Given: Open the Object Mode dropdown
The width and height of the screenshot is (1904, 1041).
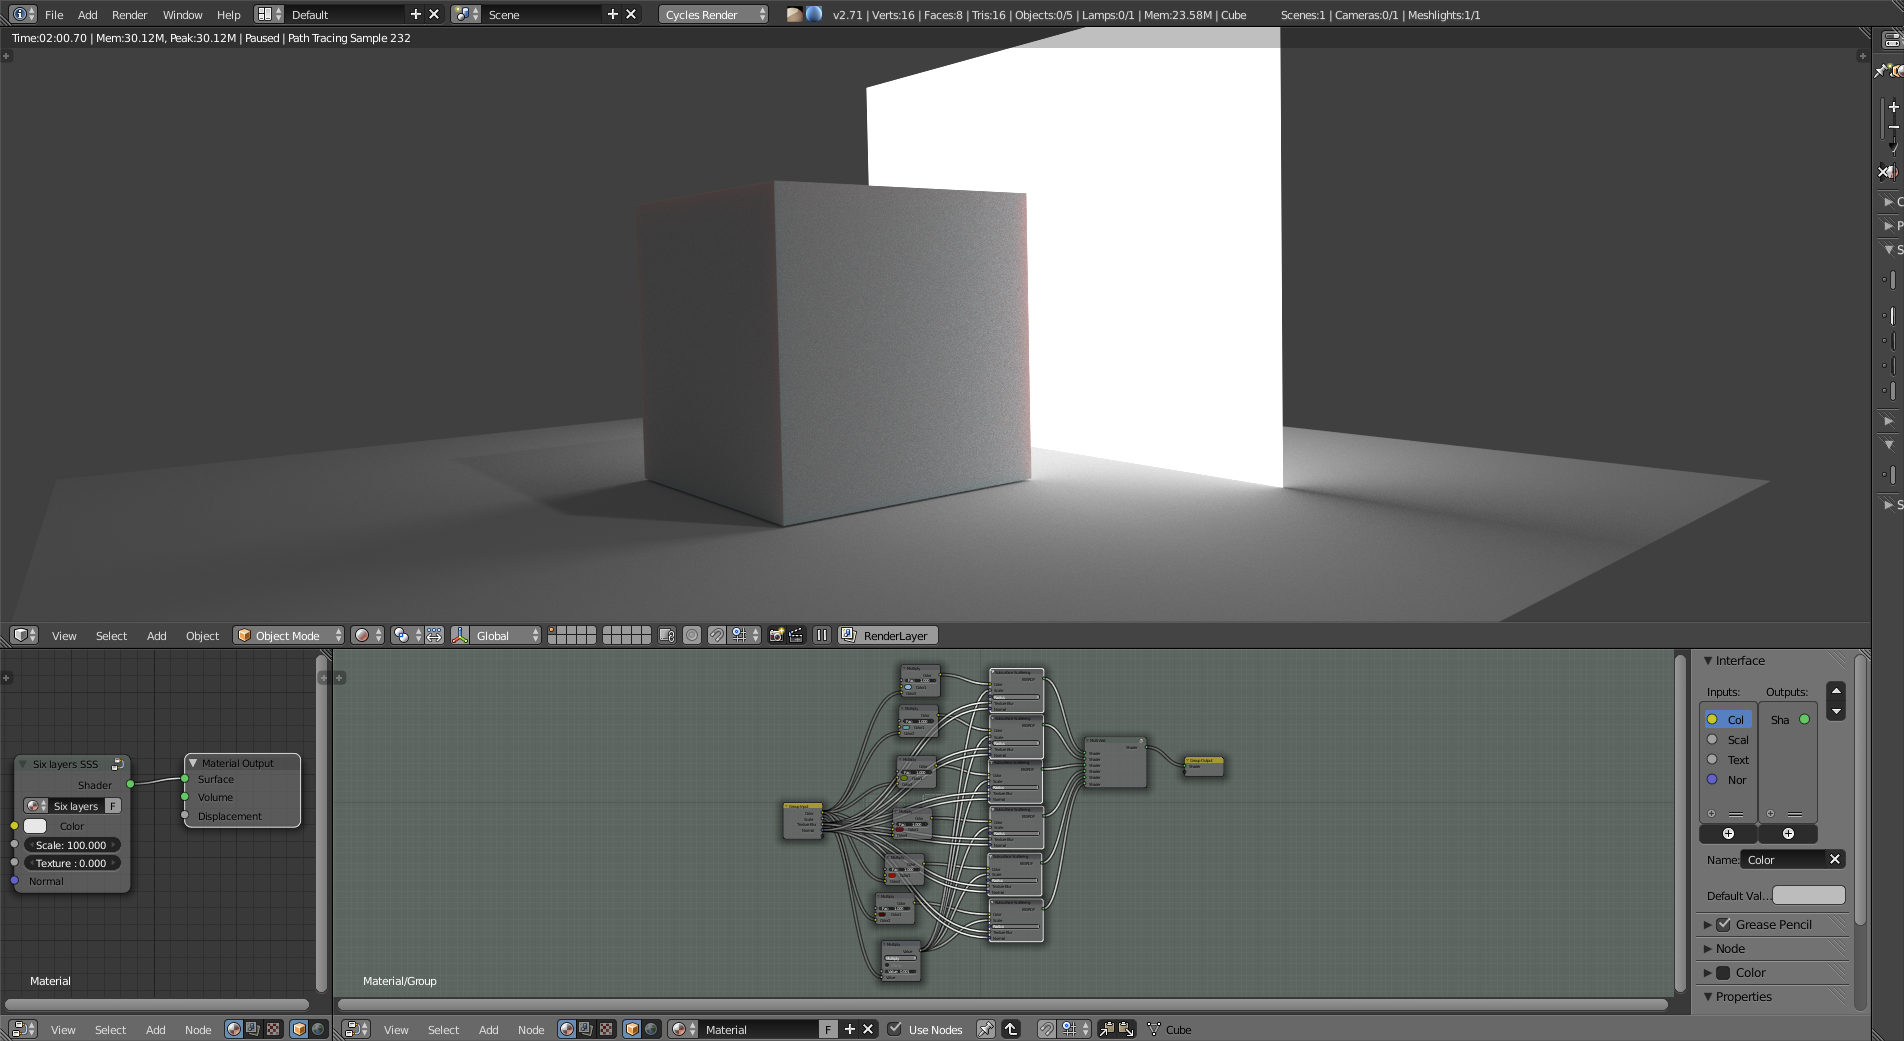Looking at the screenshot, I should tap(288, 635).
